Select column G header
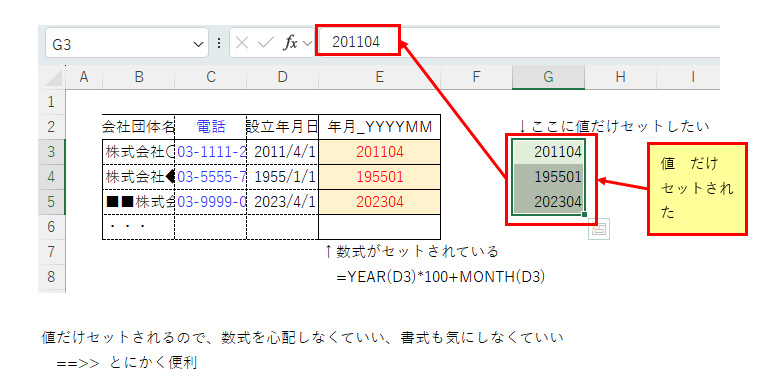The width and height of the screenshot is (758, 390). [548, 77]
